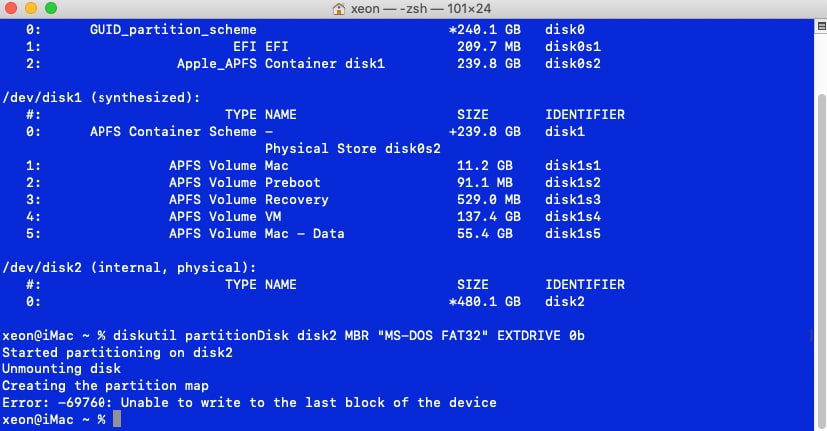Click the '137.4 GB' size of VM volume
Viewport: 827px width, 431px height.
coord(488,216)
